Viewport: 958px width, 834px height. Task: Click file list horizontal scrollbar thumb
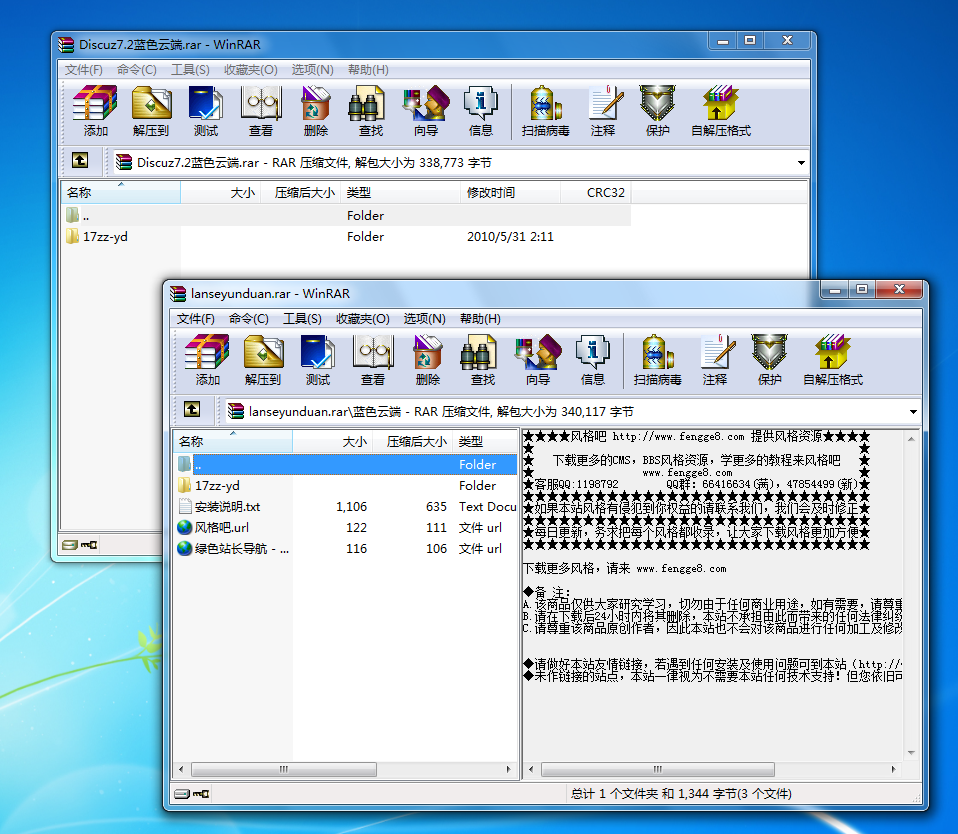point(283,769)
